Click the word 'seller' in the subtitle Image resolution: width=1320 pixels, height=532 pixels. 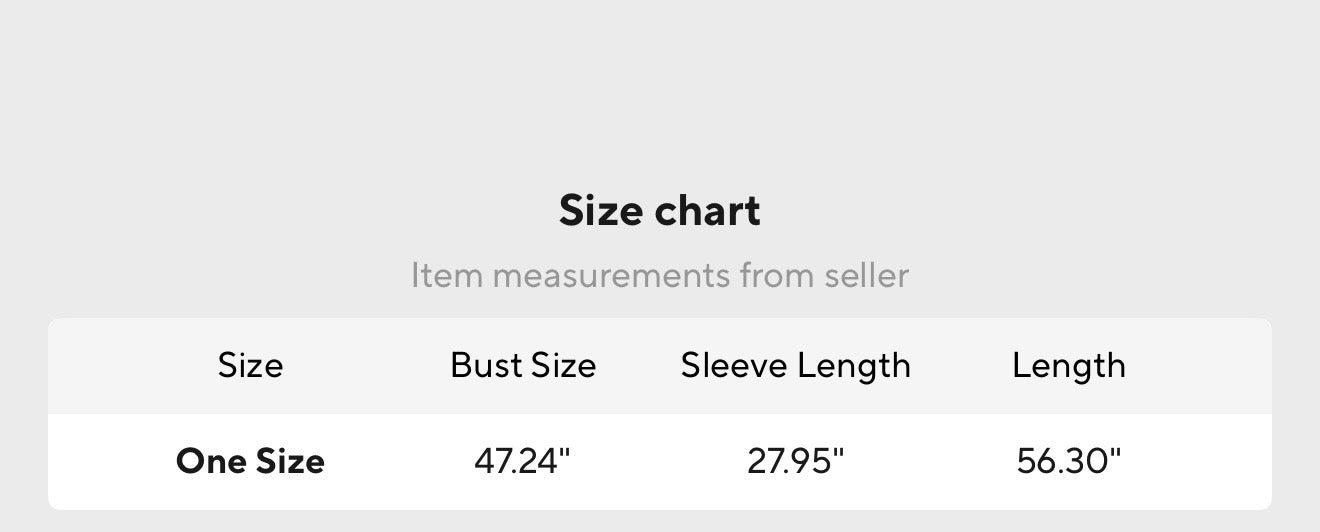(866, 274)
